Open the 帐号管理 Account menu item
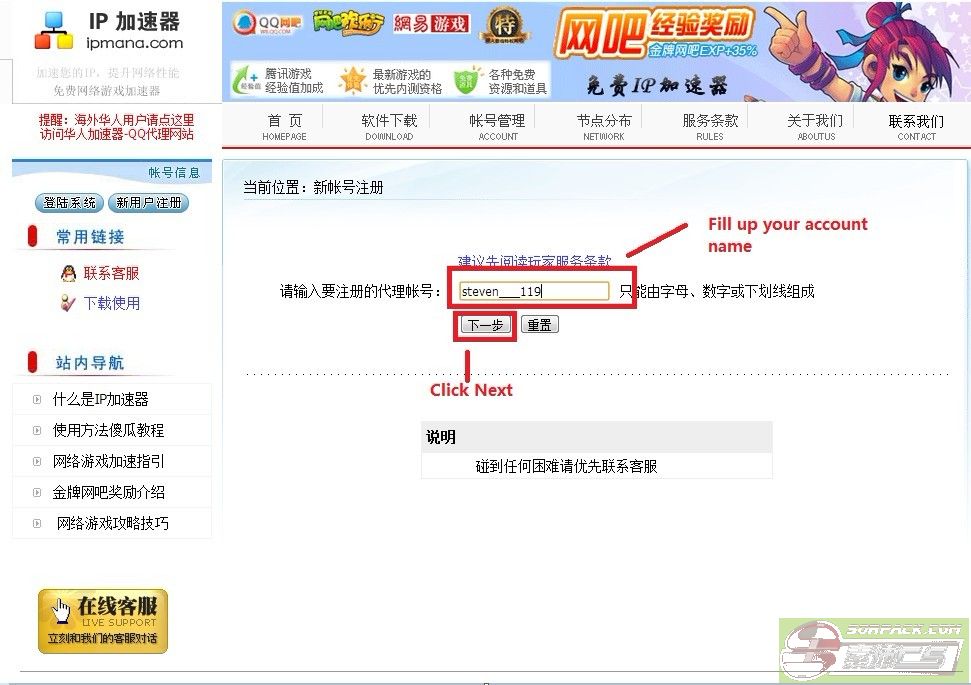Viewport: 971px width, 685px height. coord(497,126)
